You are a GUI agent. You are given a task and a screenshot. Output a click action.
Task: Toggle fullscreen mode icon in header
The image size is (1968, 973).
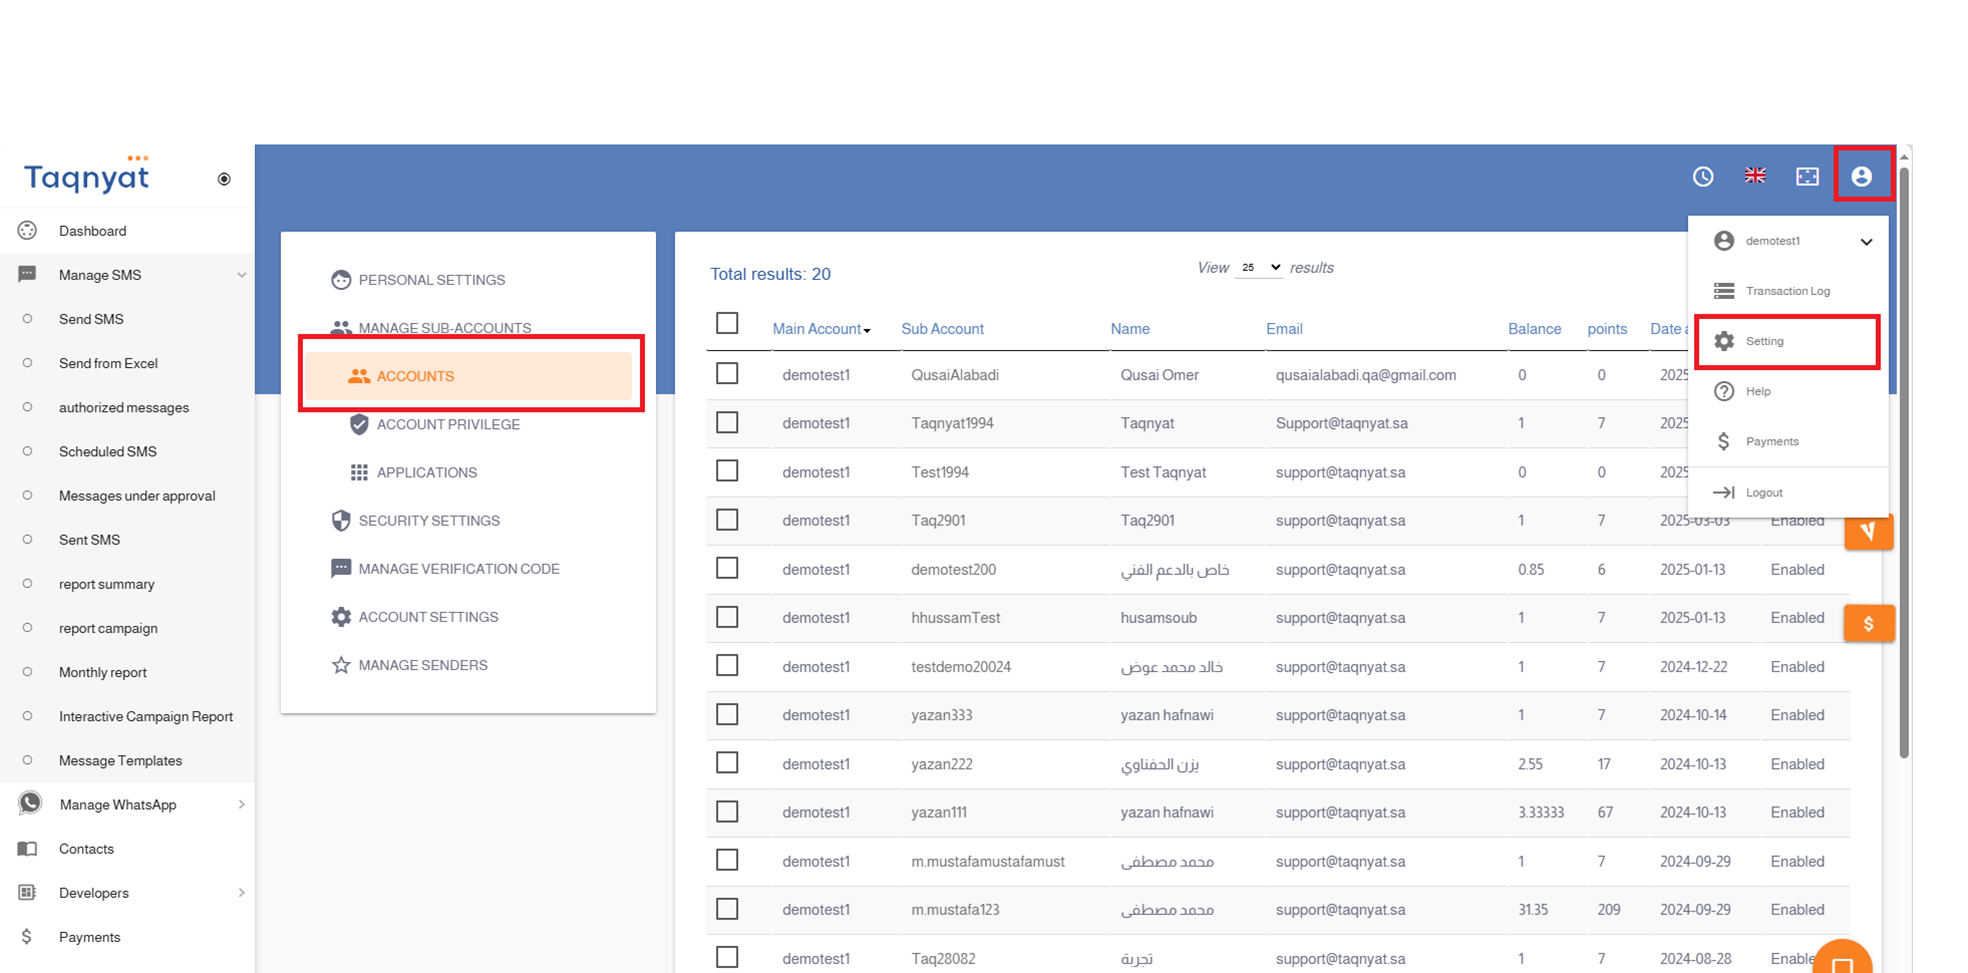click(x=1807, y=176)
